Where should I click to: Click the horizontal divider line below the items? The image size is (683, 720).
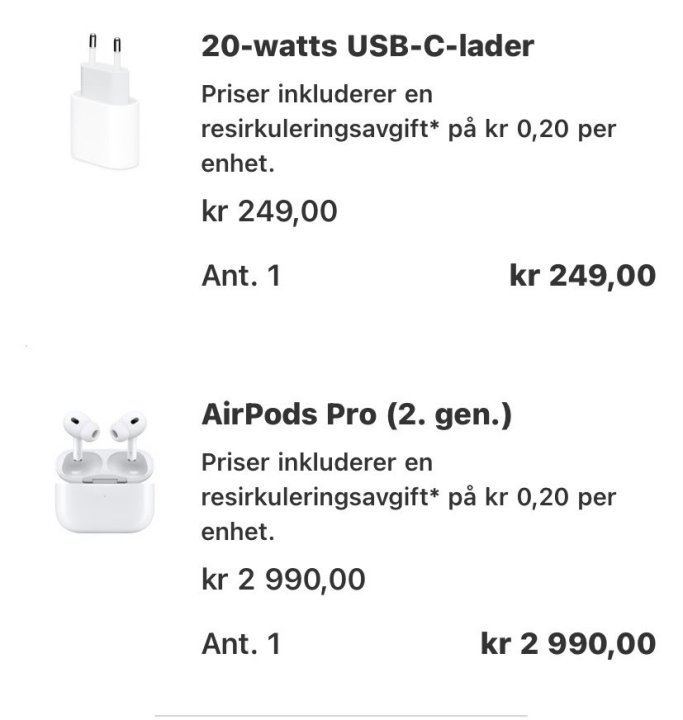click(x=340, y=715)
